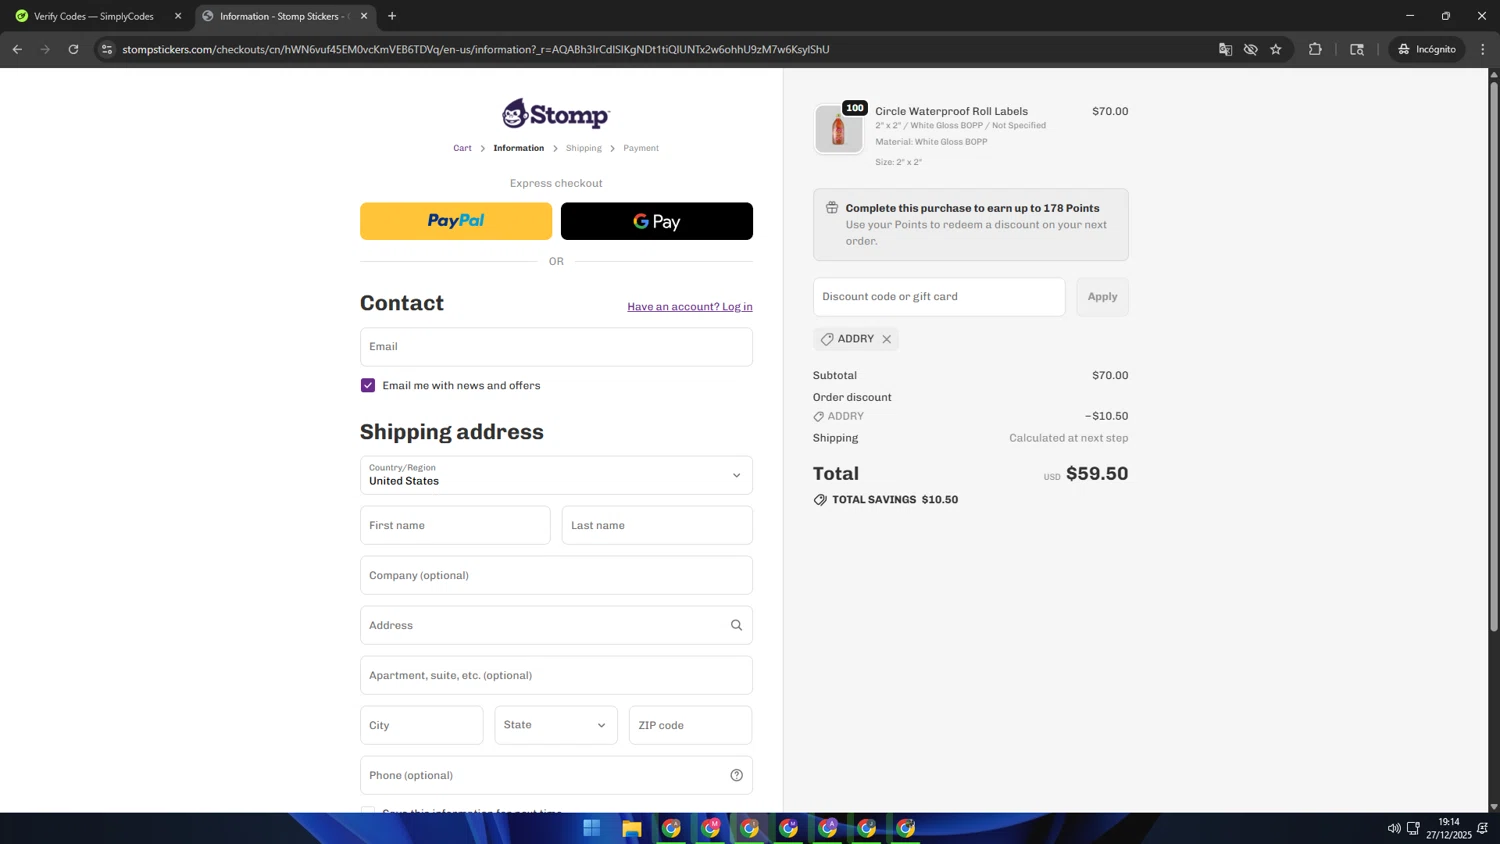Go to Cart breadcrumb
The height and width of the screenshot is (844, 1500).
coord(462,148)
